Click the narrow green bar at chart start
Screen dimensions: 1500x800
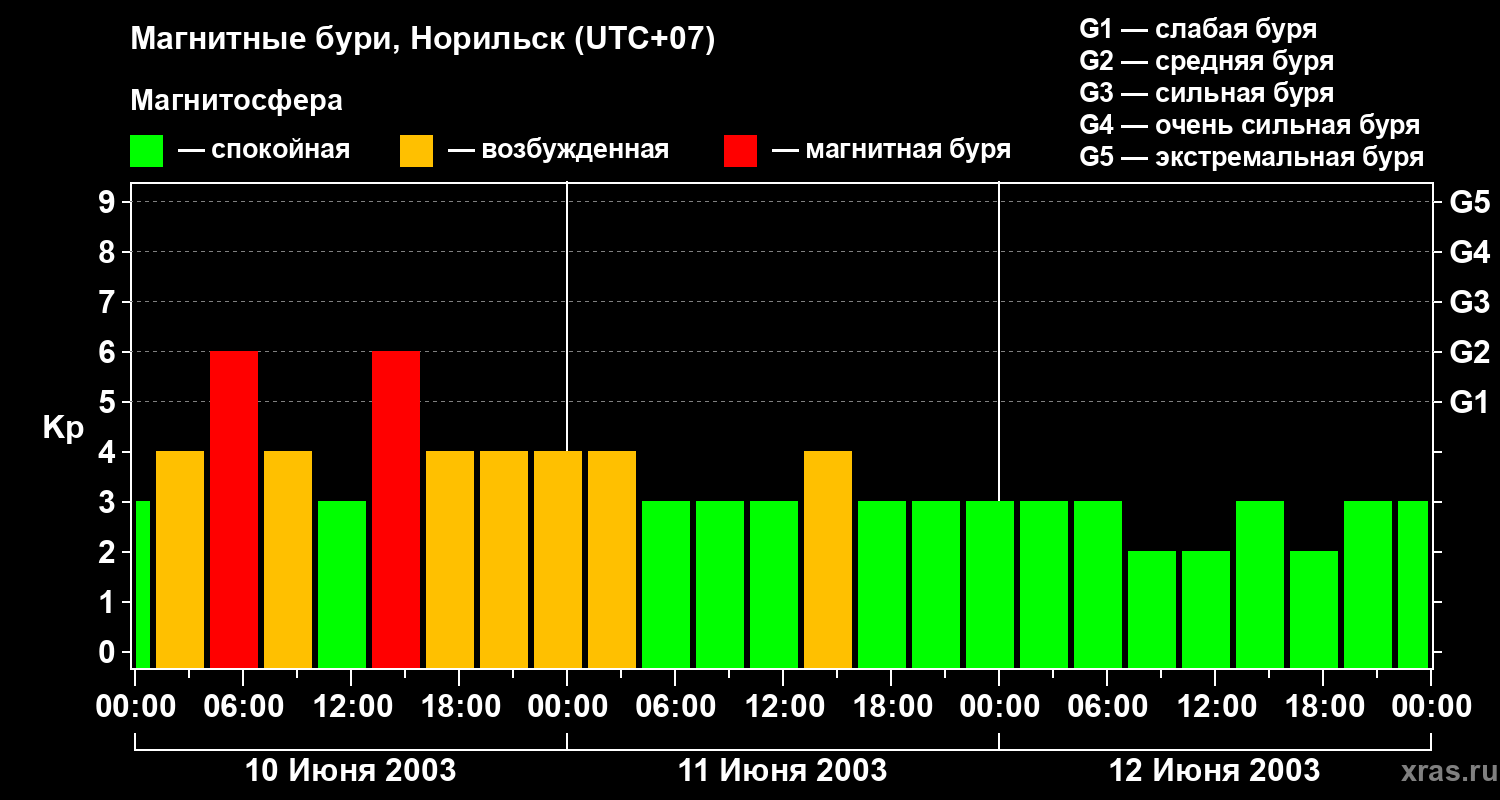click(142, 585)
